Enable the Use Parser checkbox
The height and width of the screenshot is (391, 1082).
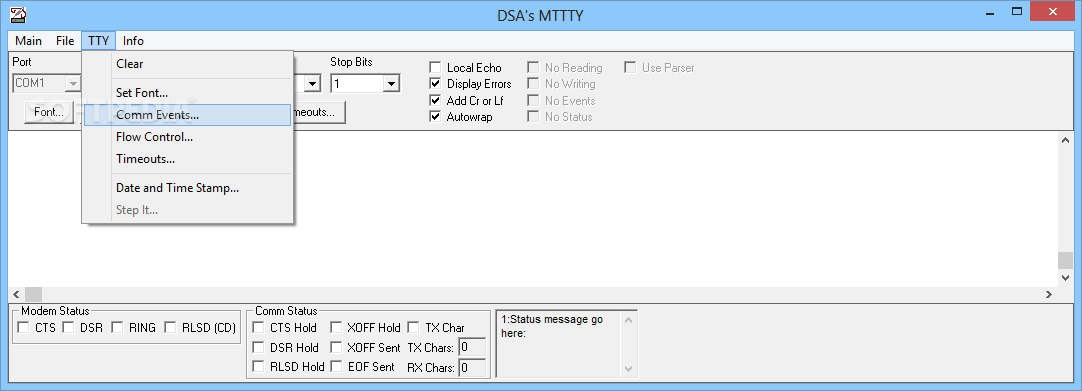630,68
